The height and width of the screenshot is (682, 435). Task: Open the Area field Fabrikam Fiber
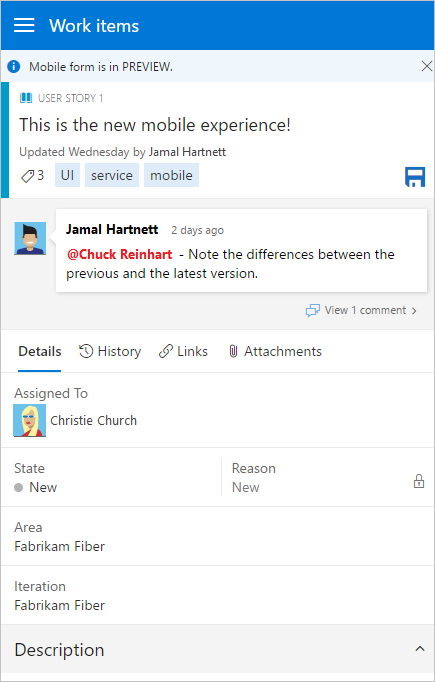click(x=218, y=536)
